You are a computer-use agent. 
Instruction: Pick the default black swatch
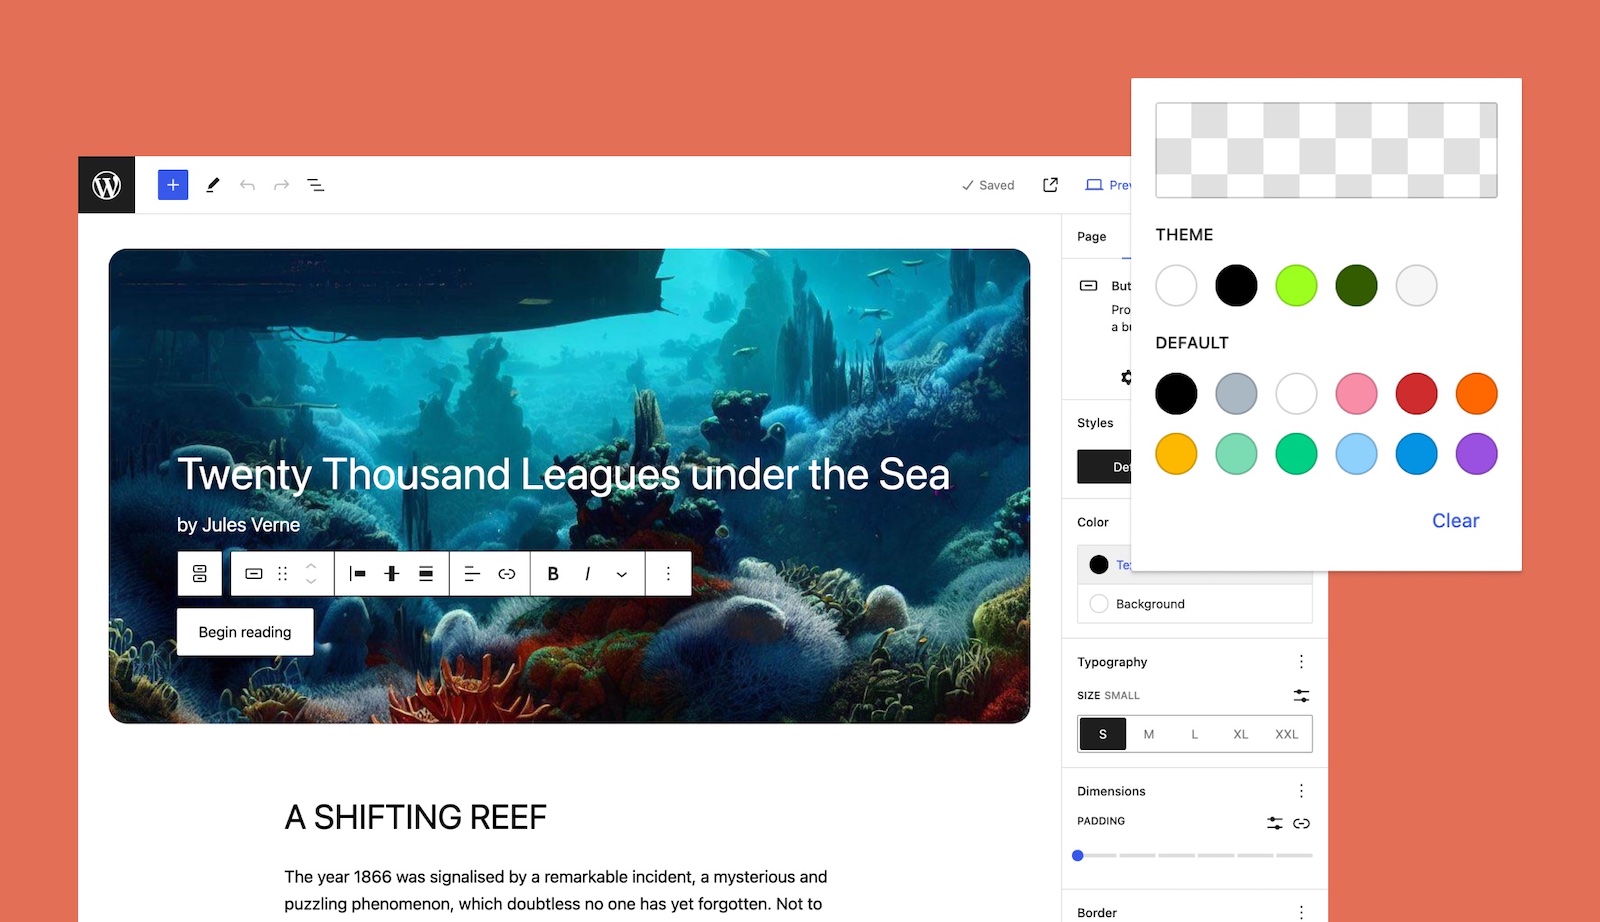tap(1176, 394)
